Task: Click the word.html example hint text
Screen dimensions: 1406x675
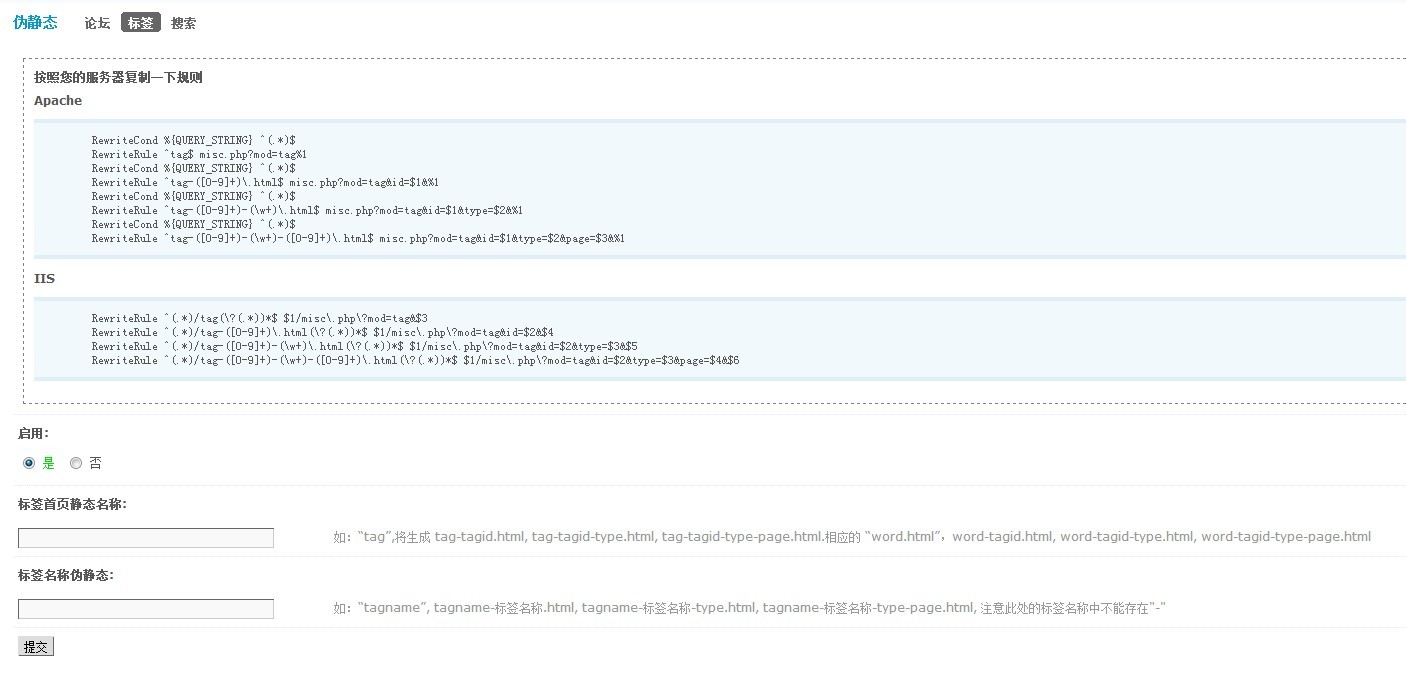Action: pos(905,535)
